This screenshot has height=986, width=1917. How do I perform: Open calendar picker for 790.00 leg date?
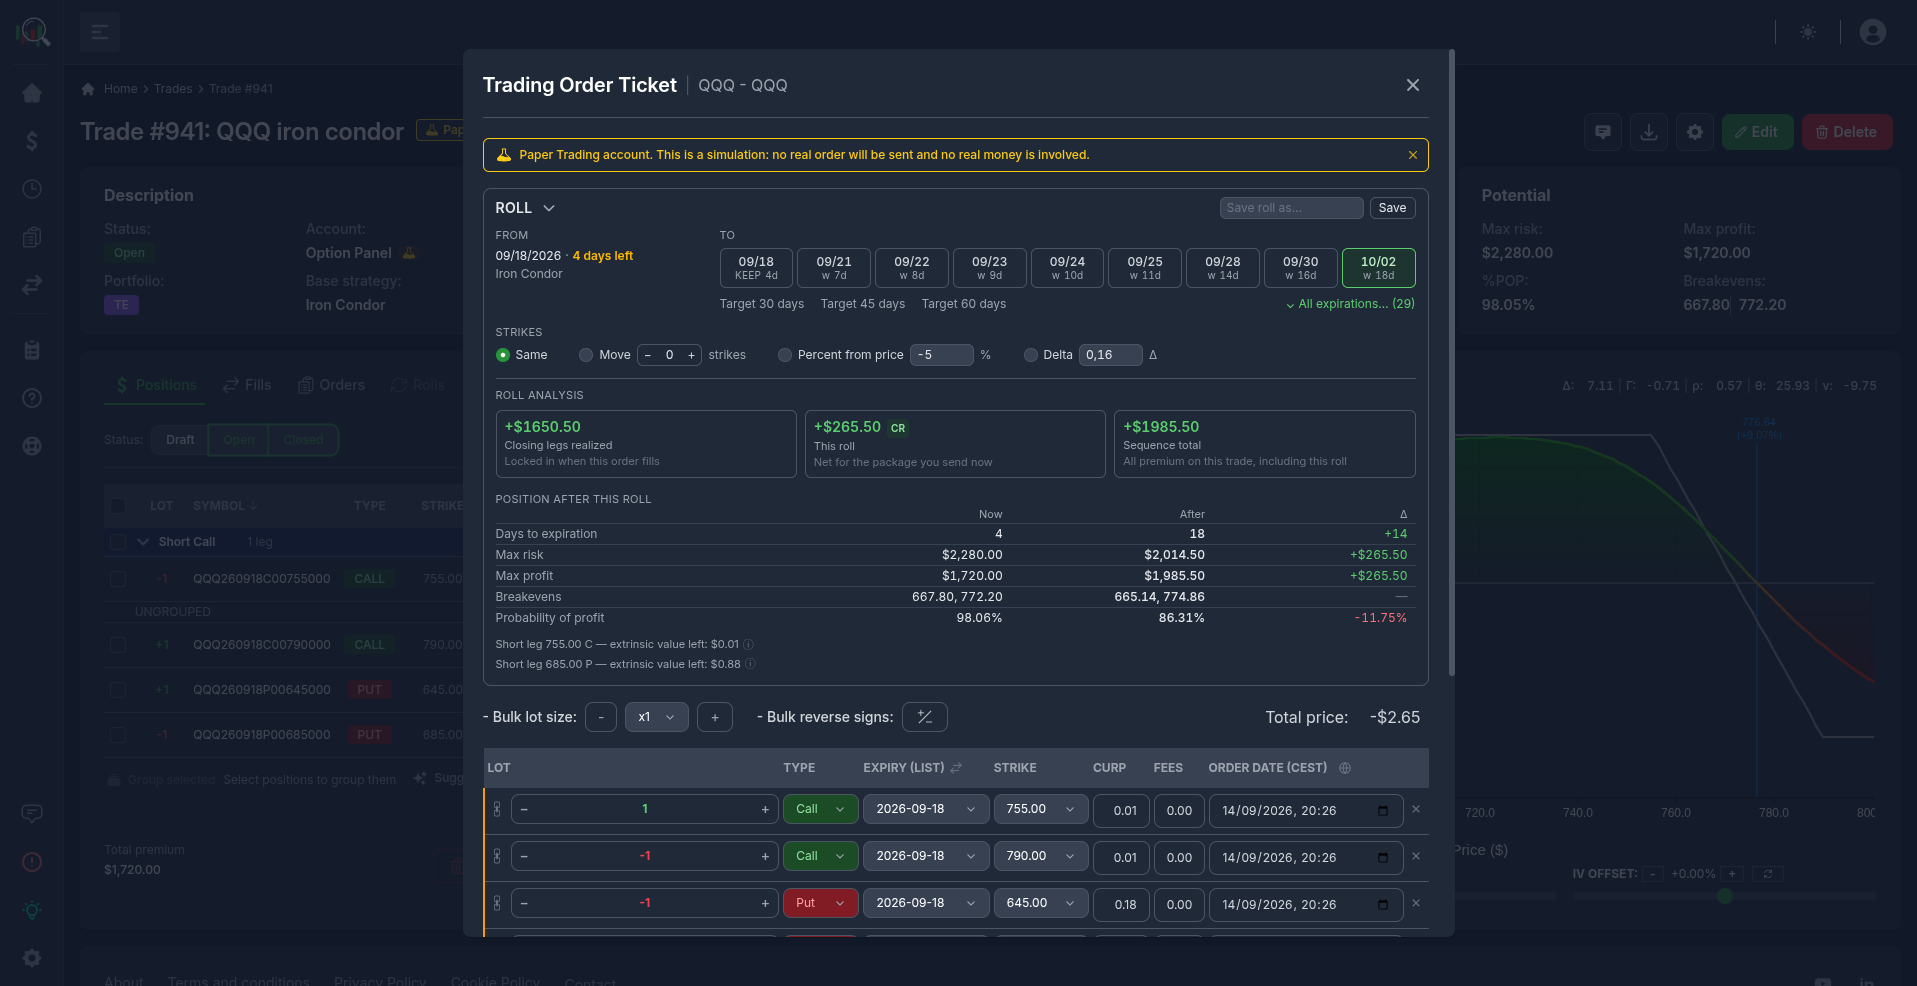click(x=1383, y=858)
